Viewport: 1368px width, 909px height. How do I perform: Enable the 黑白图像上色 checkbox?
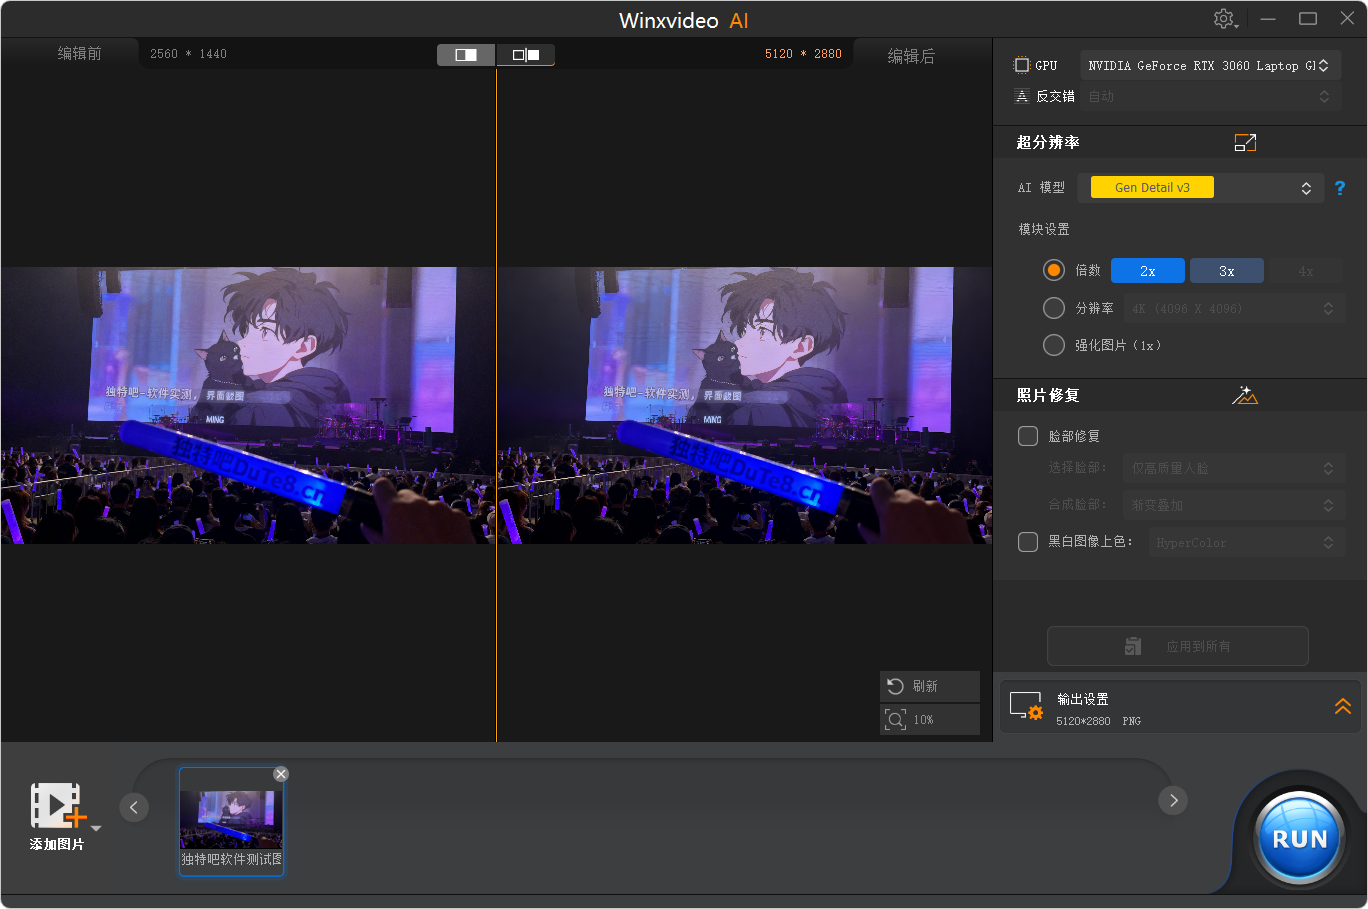(x=1028, y=542)
